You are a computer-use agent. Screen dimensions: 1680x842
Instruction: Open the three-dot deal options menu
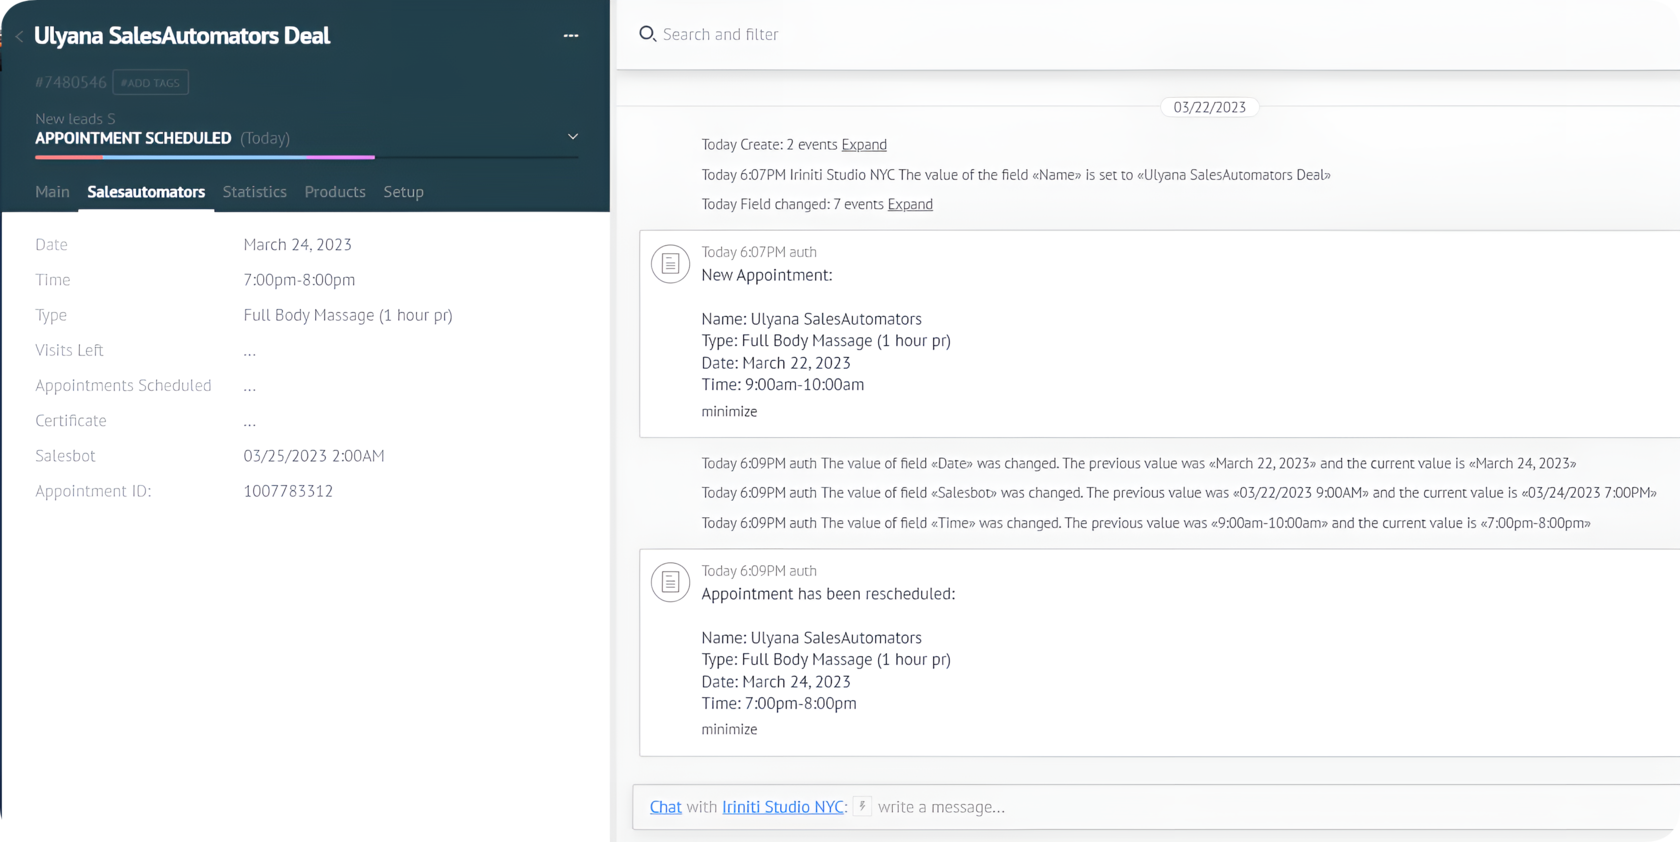pos(571,36)
